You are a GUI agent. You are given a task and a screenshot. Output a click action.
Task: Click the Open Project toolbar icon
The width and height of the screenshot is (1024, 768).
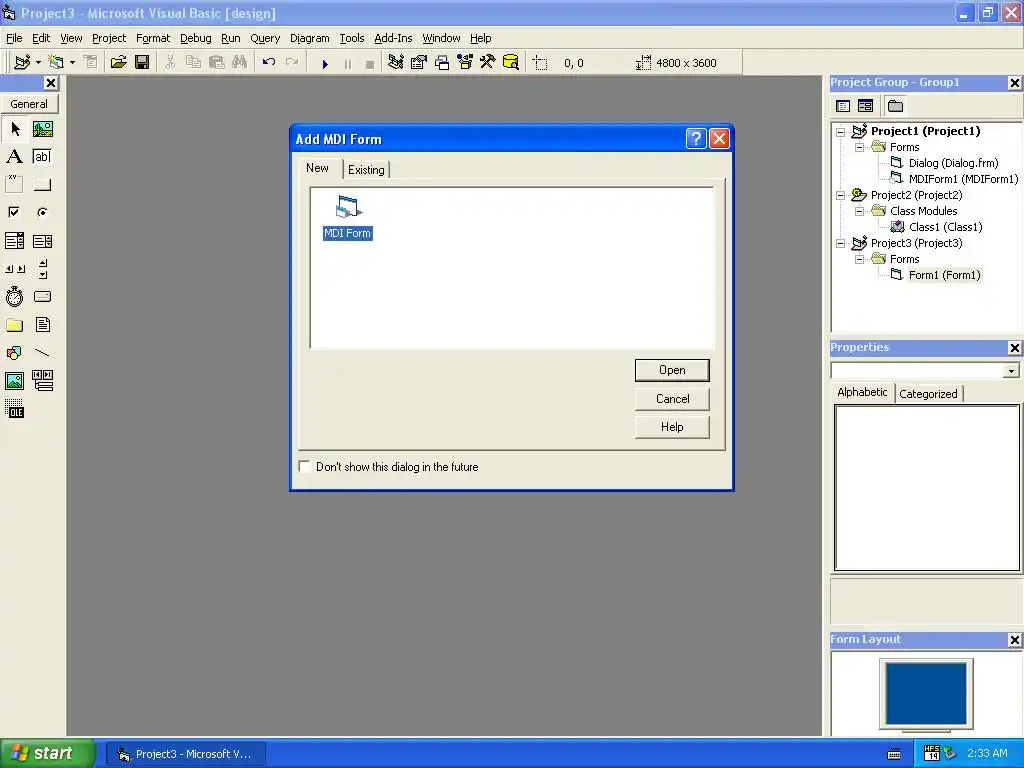(118, 63)
